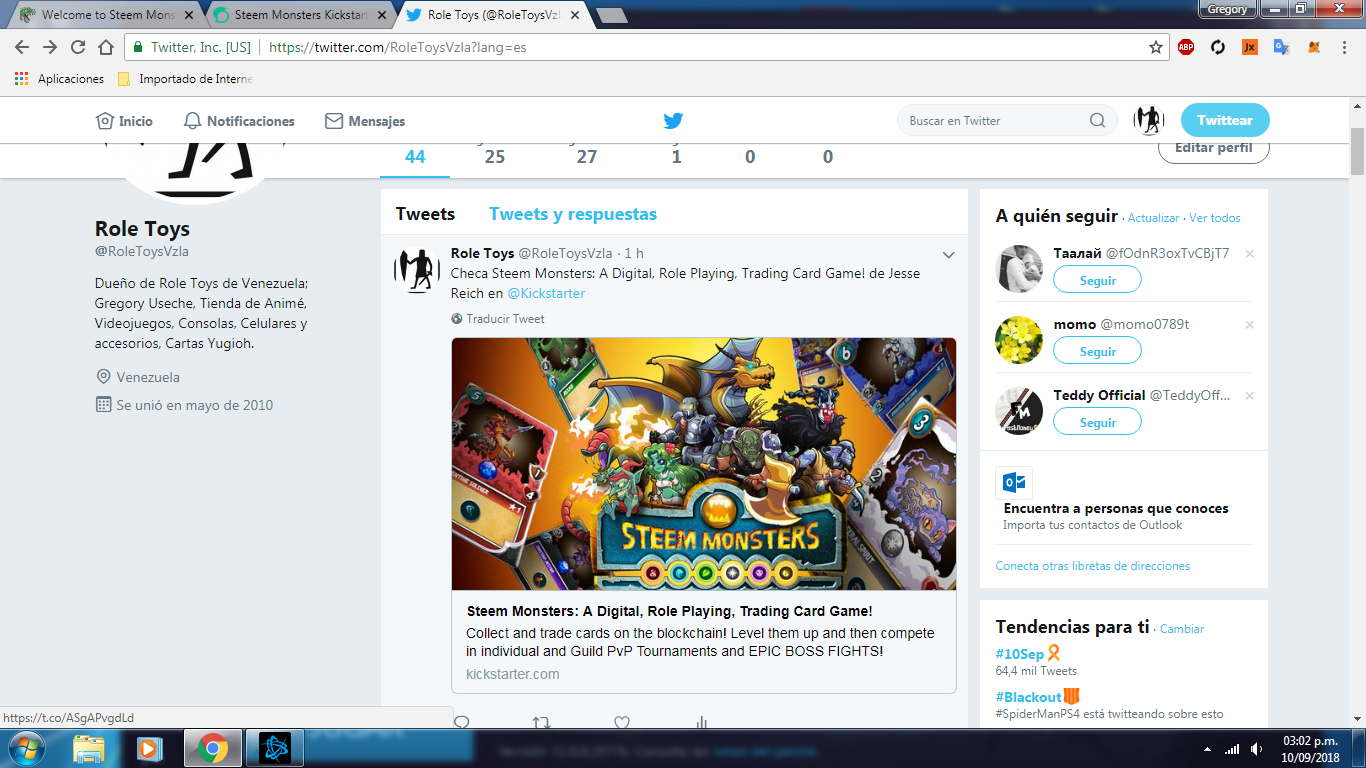1366x768 pixels.
Task: Open the Aplicaciones apps shortcut
Action: click(59, 79)
